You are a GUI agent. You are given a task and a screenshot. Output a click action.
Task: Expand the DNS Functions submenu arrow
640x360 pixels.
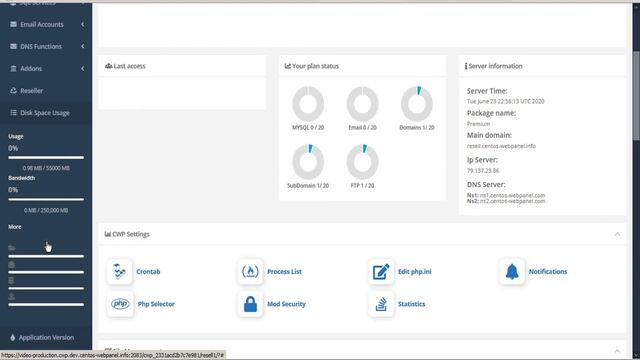(x=82, y=47)
